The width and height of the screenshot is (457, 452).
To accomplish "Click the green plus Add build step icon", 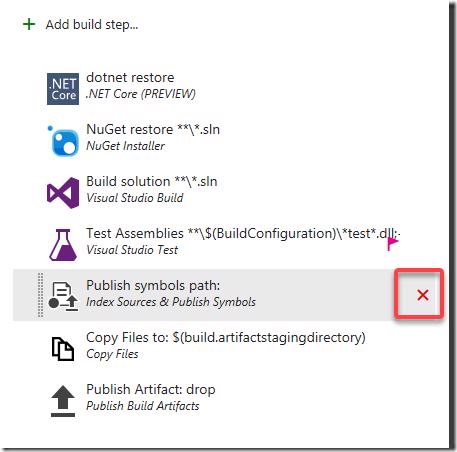I will (29, 24).
